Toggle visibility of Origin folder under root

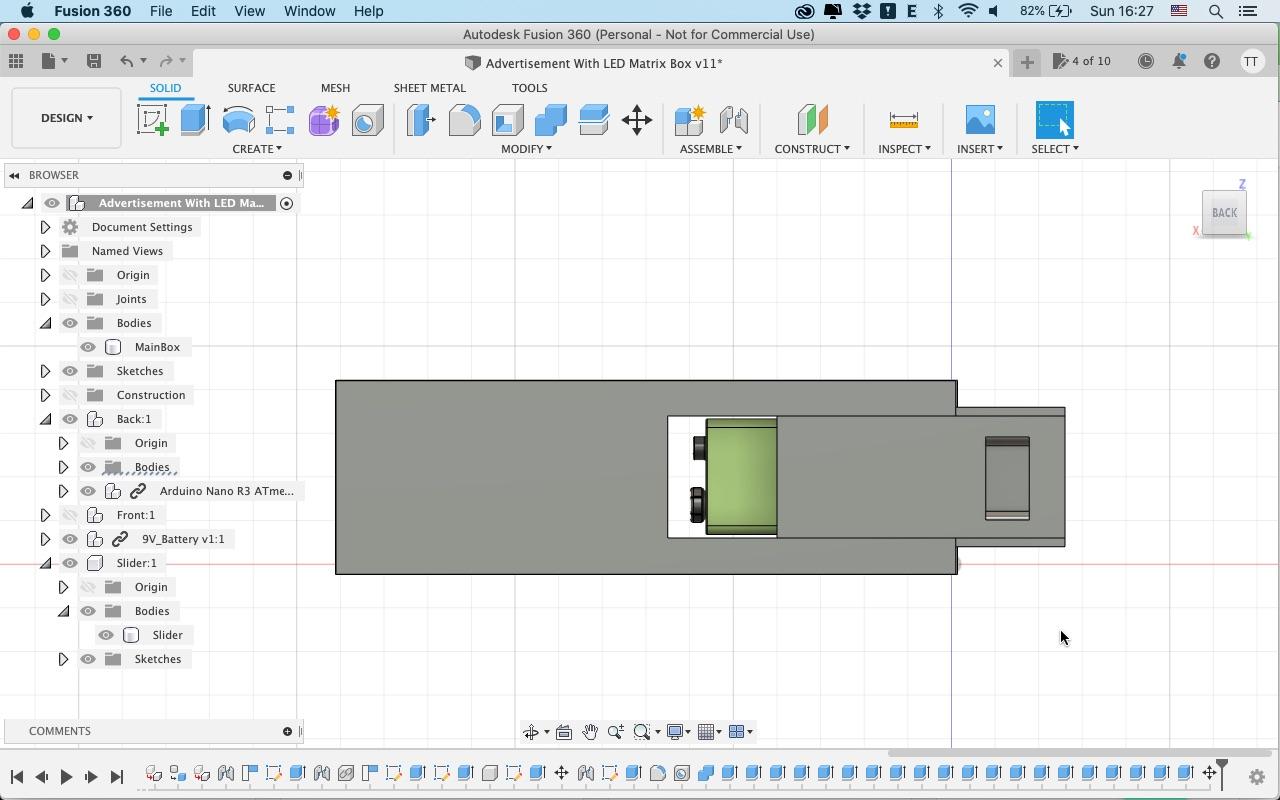[x=70, y=275]
